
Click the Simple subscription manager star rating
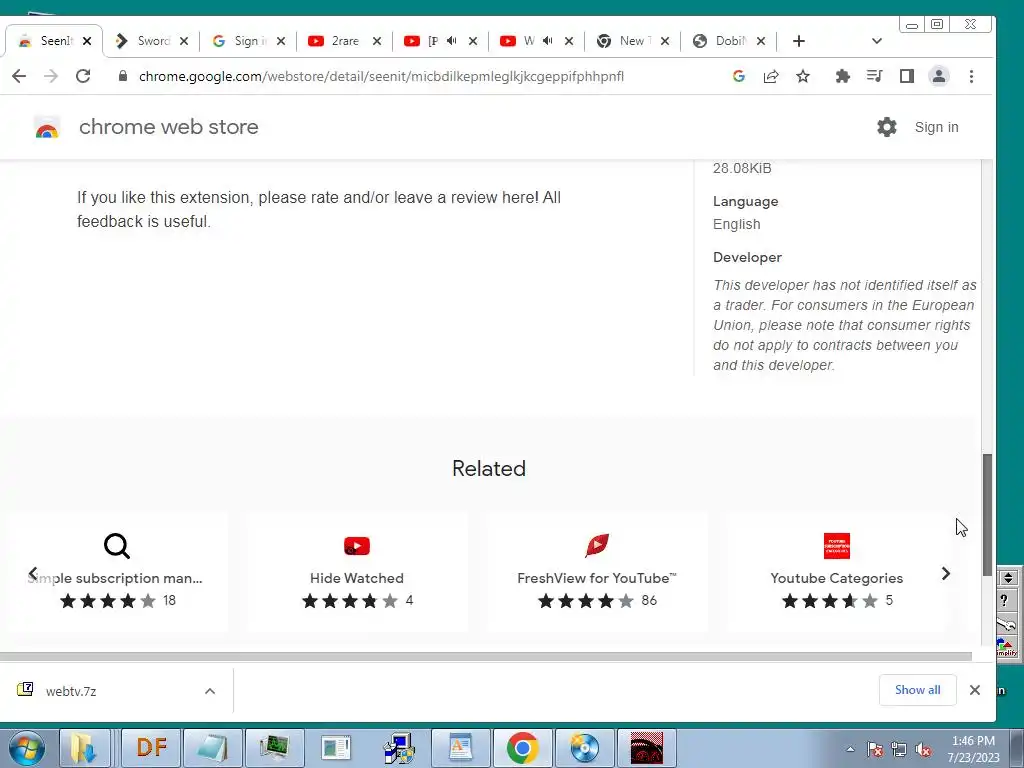[108, 601]
